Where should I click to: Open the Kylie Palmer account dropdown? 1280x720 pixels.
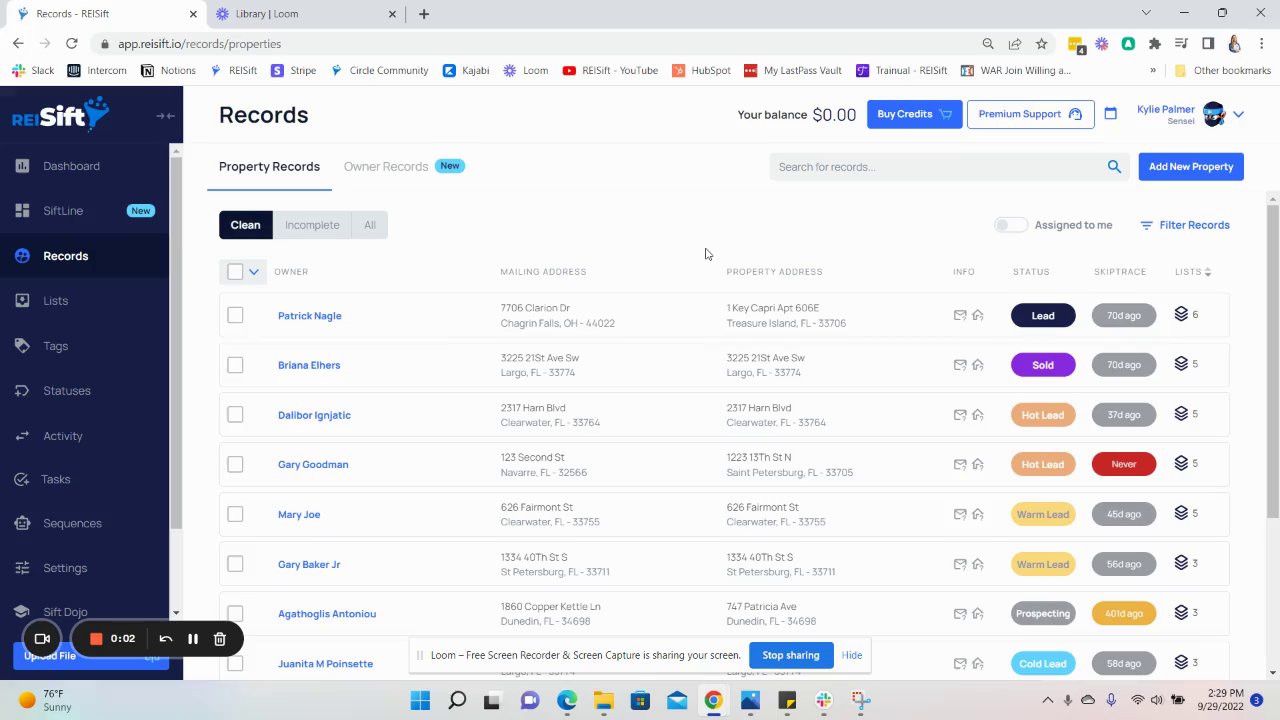1238,114
